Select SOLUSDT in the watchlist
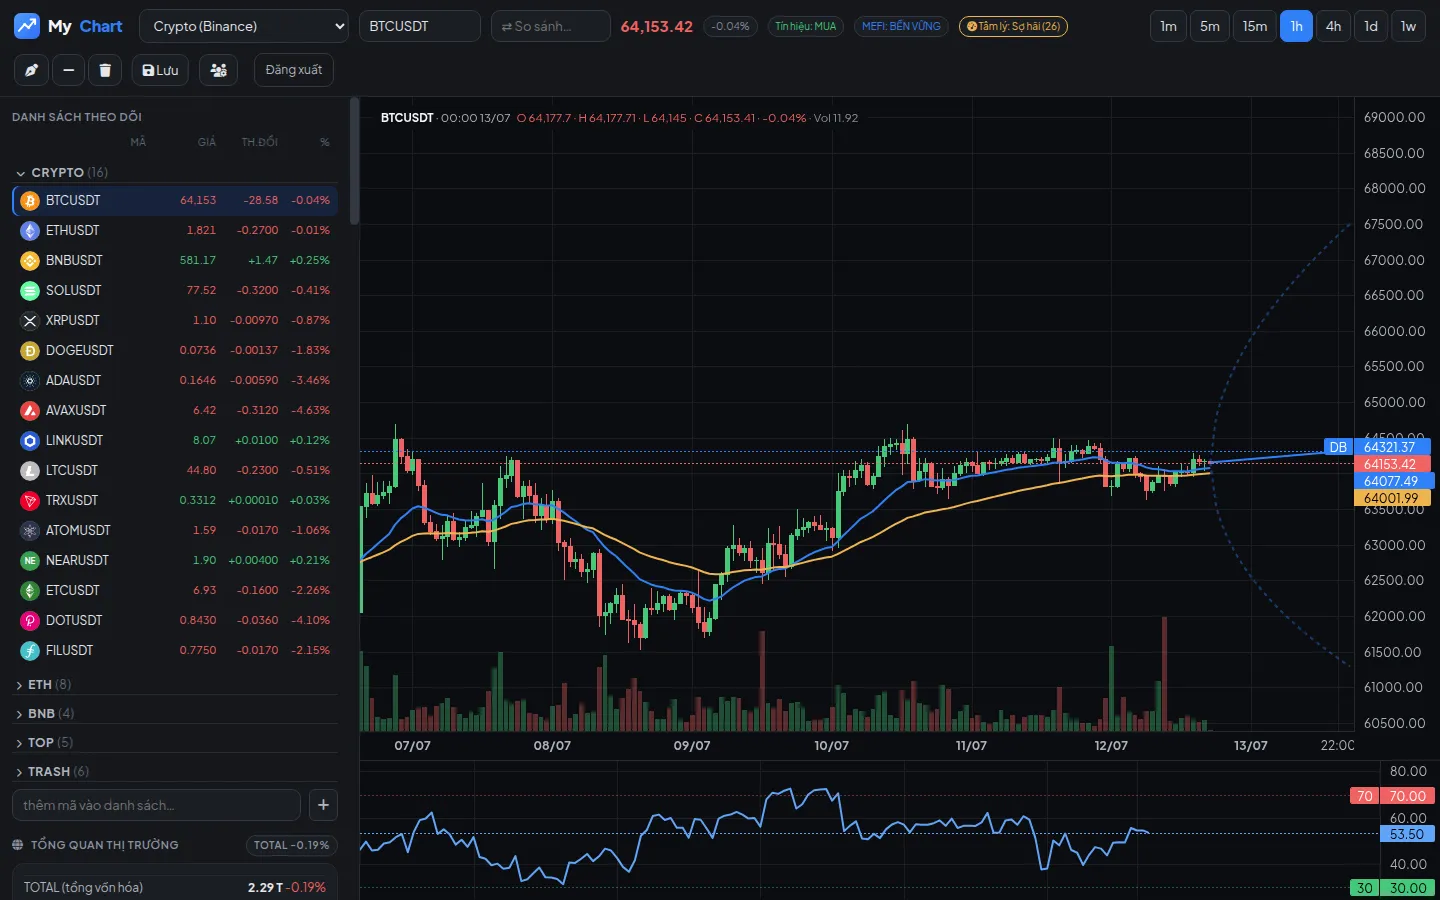 175,290
